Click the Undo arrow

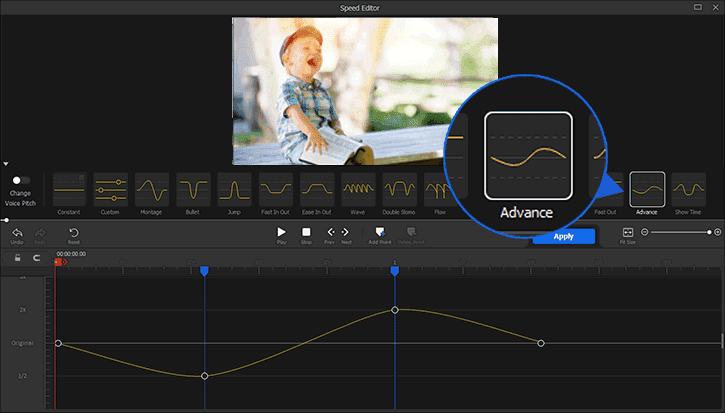point(17,232)
